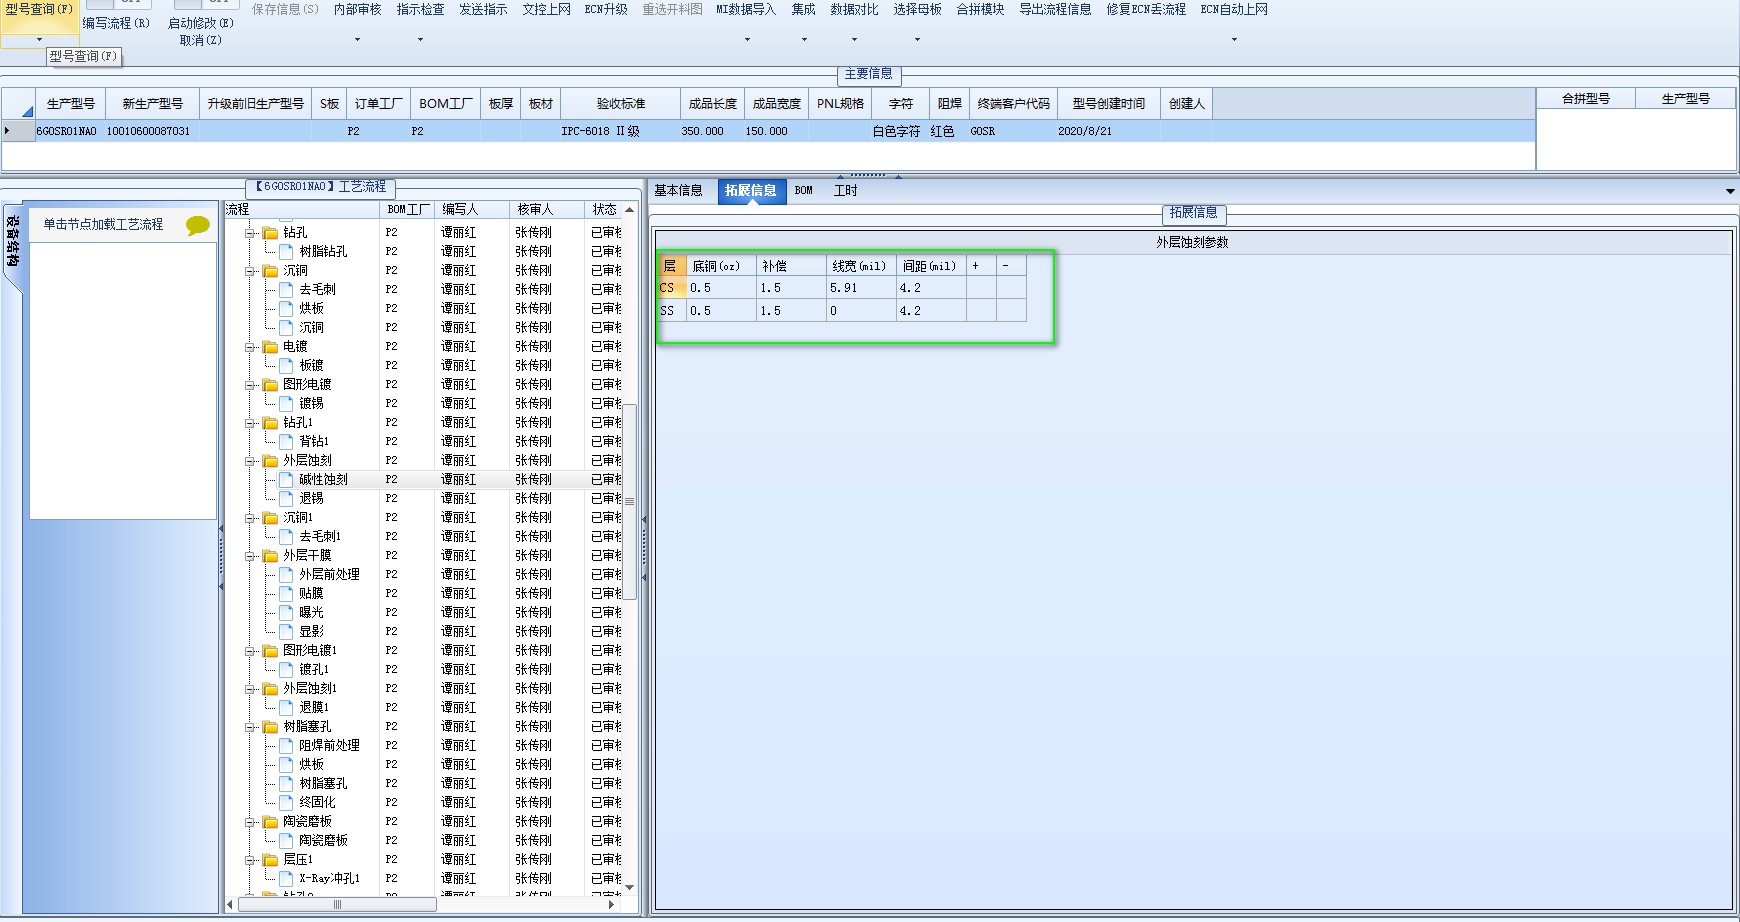The image size is (1740, 922).
Task: Open the BOM tab
Action: pos(804,191)
